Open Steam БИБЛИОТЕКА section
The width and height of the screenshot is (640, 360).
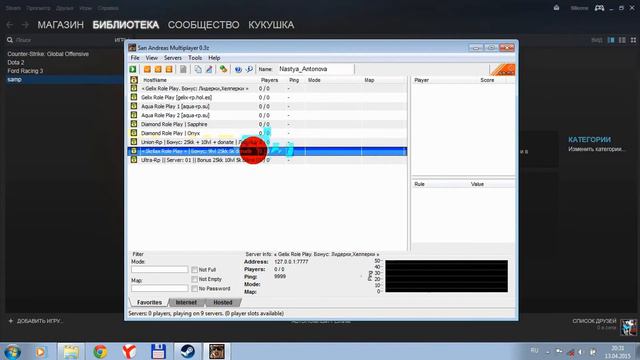[126, 25]
